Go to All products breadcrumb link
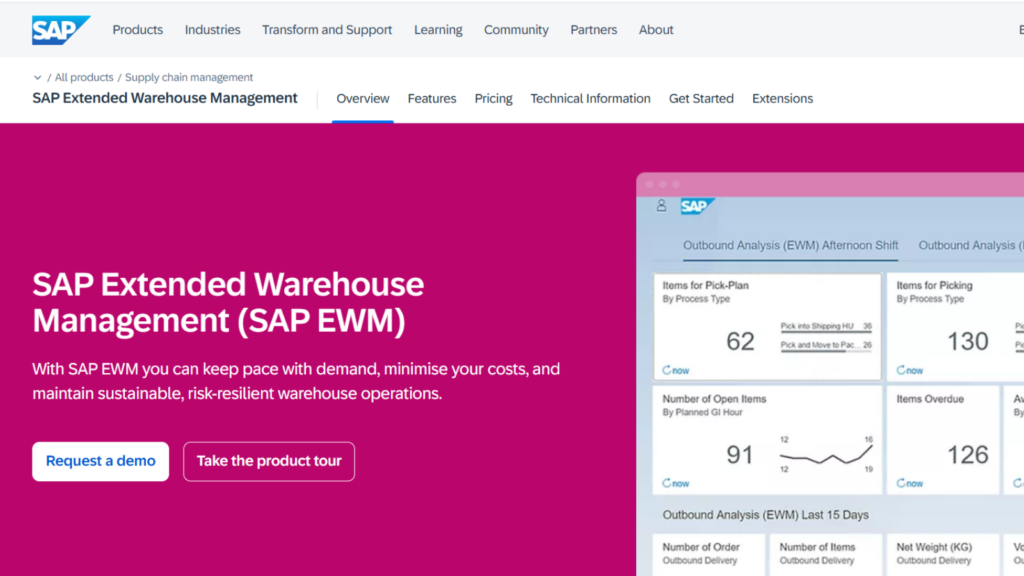Screen dimensions: 1024x576 84,77
